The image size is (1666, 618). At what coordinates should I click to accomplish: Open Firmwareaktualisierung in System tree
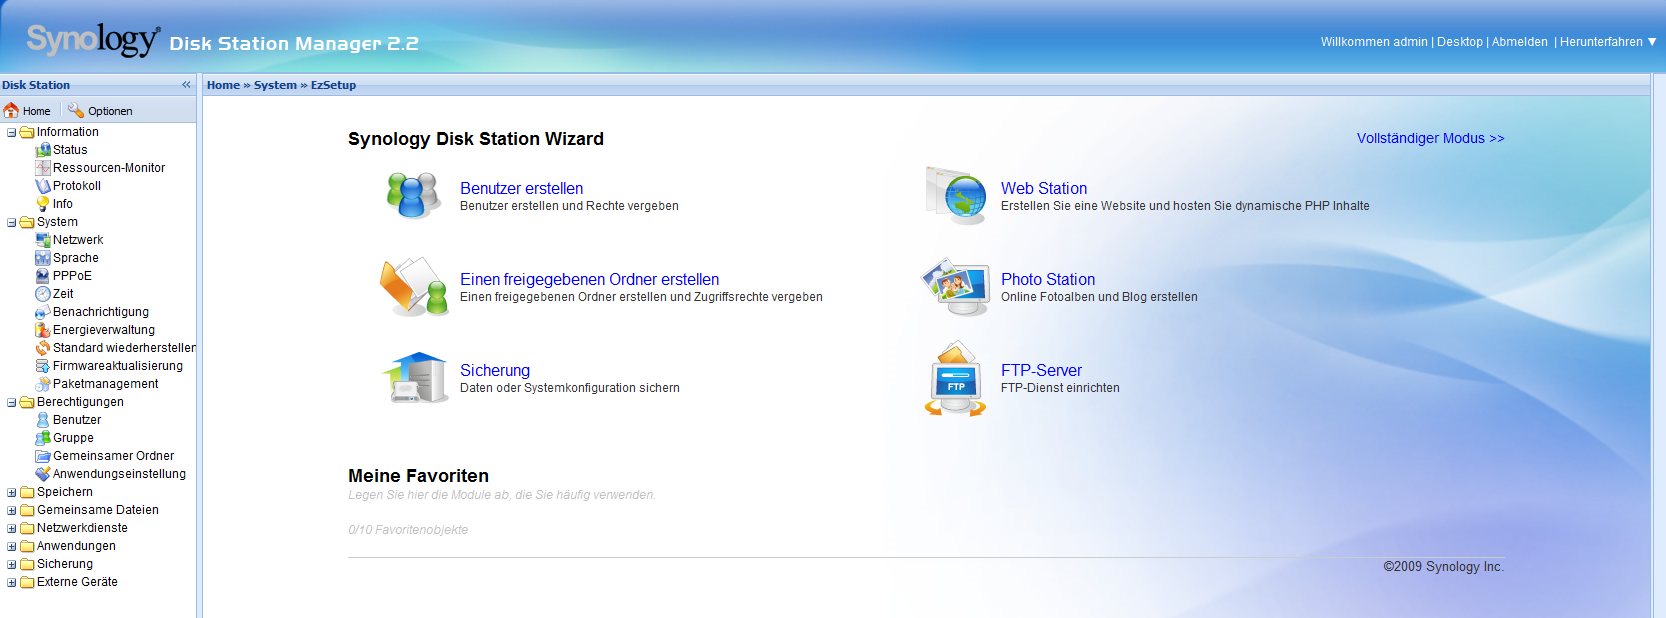pos(117,366)
